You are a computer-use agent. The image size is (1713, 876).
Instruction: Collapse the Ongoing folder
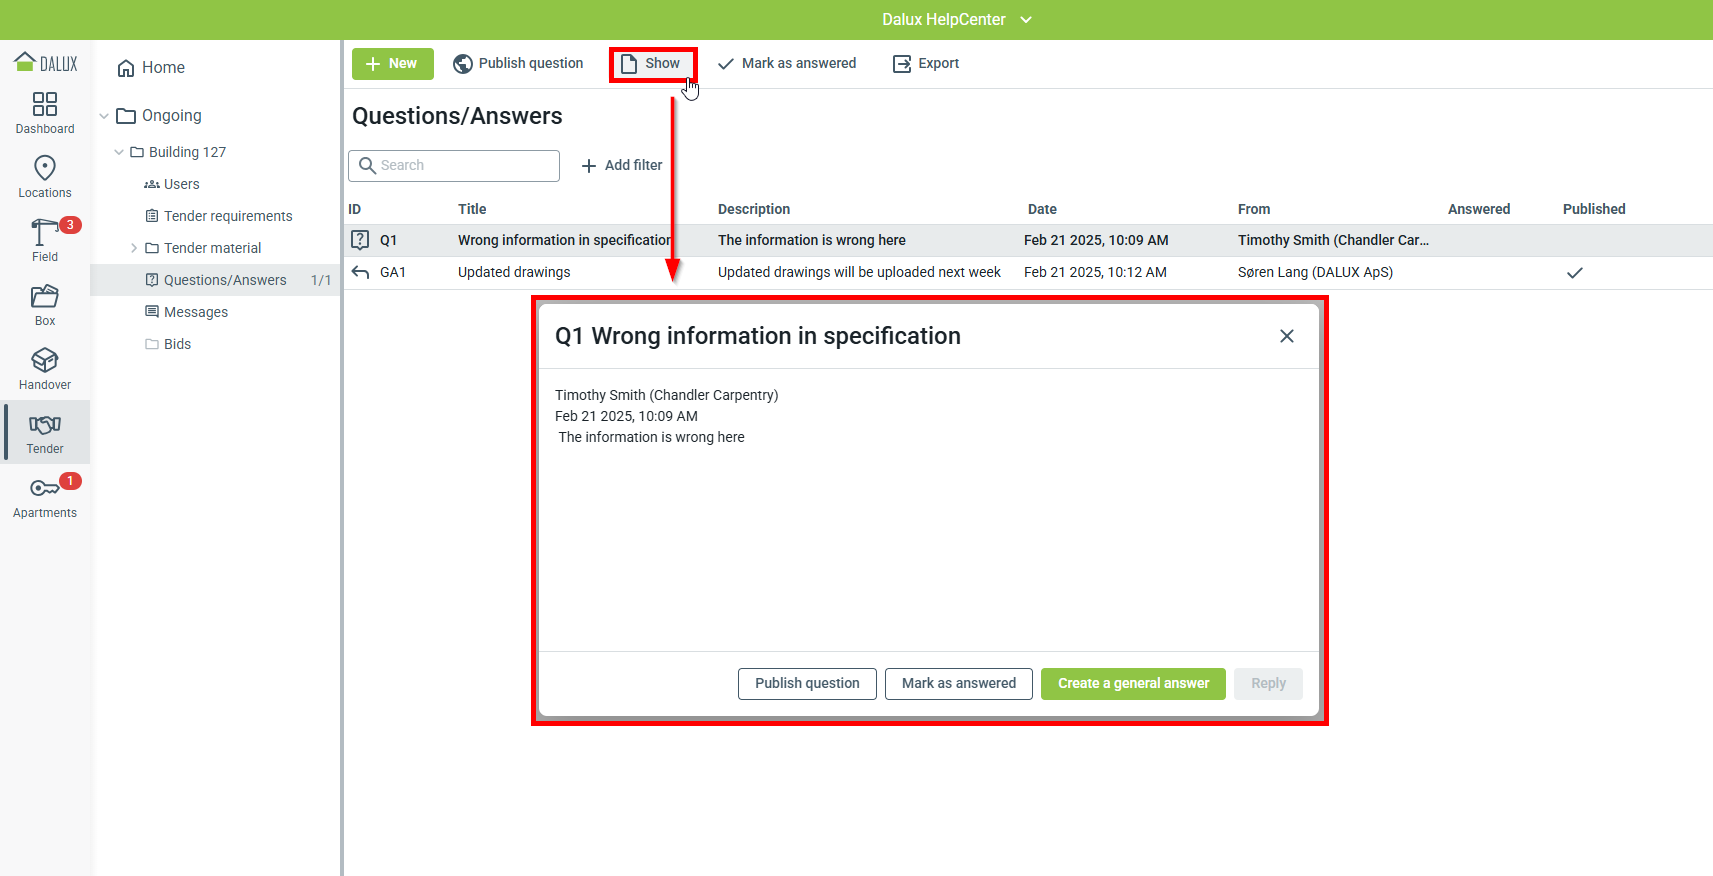[104, 116]
